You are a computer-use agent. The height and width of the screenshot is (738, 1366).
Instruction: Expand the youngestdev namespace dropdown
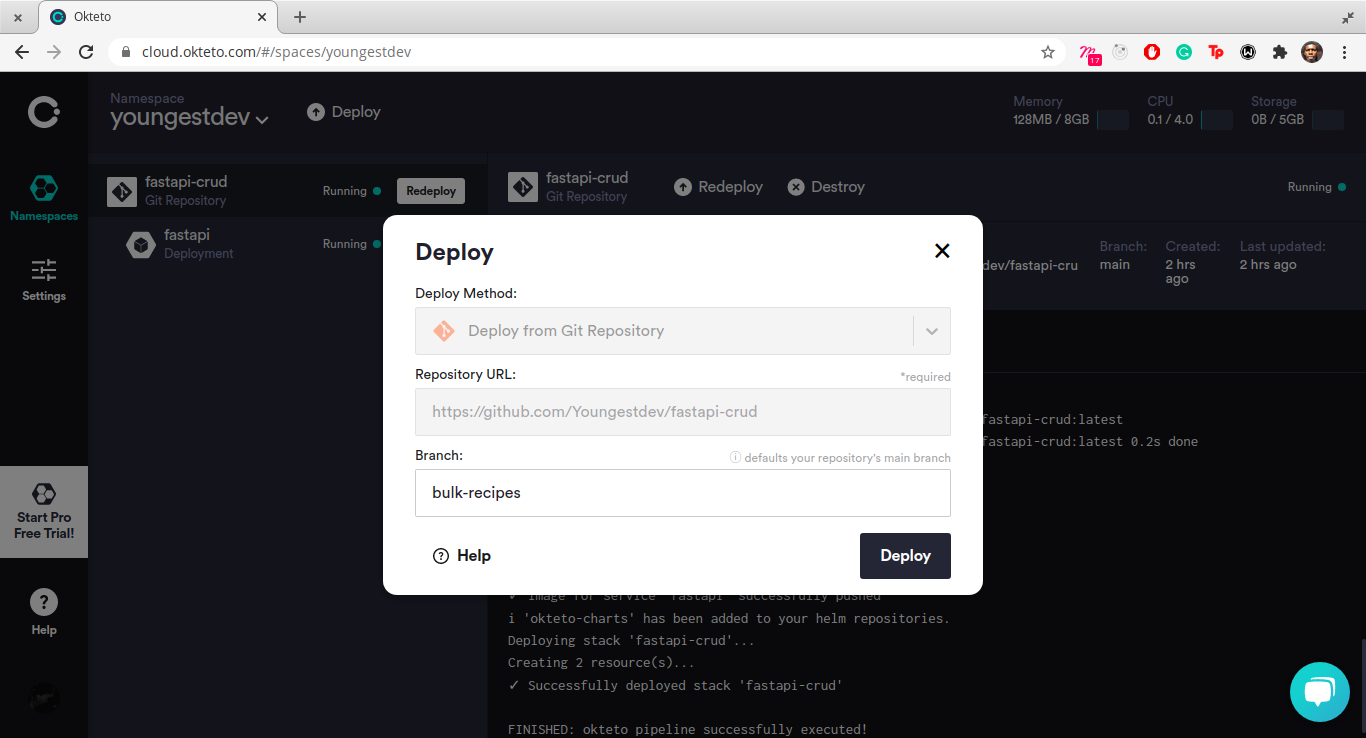click(190, 117)
